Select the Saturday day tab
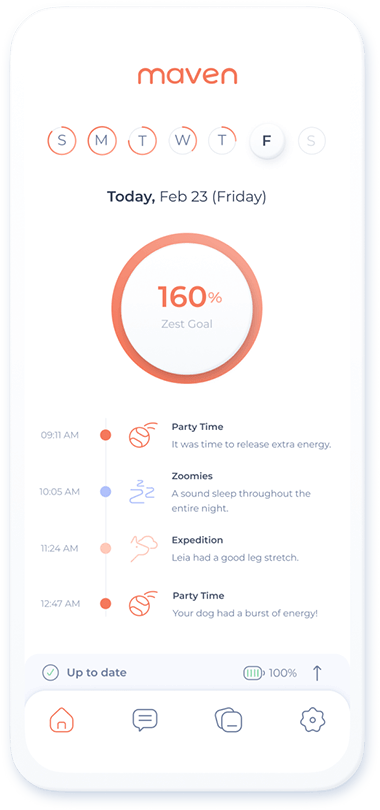 tap(311, 141)
